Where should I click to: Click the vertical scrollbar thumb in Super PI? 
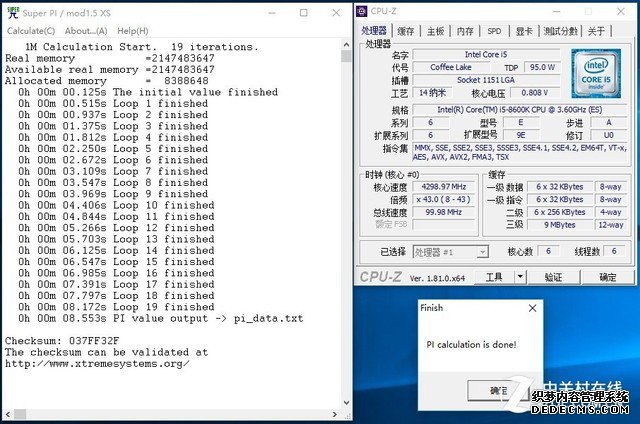(346, 56)
